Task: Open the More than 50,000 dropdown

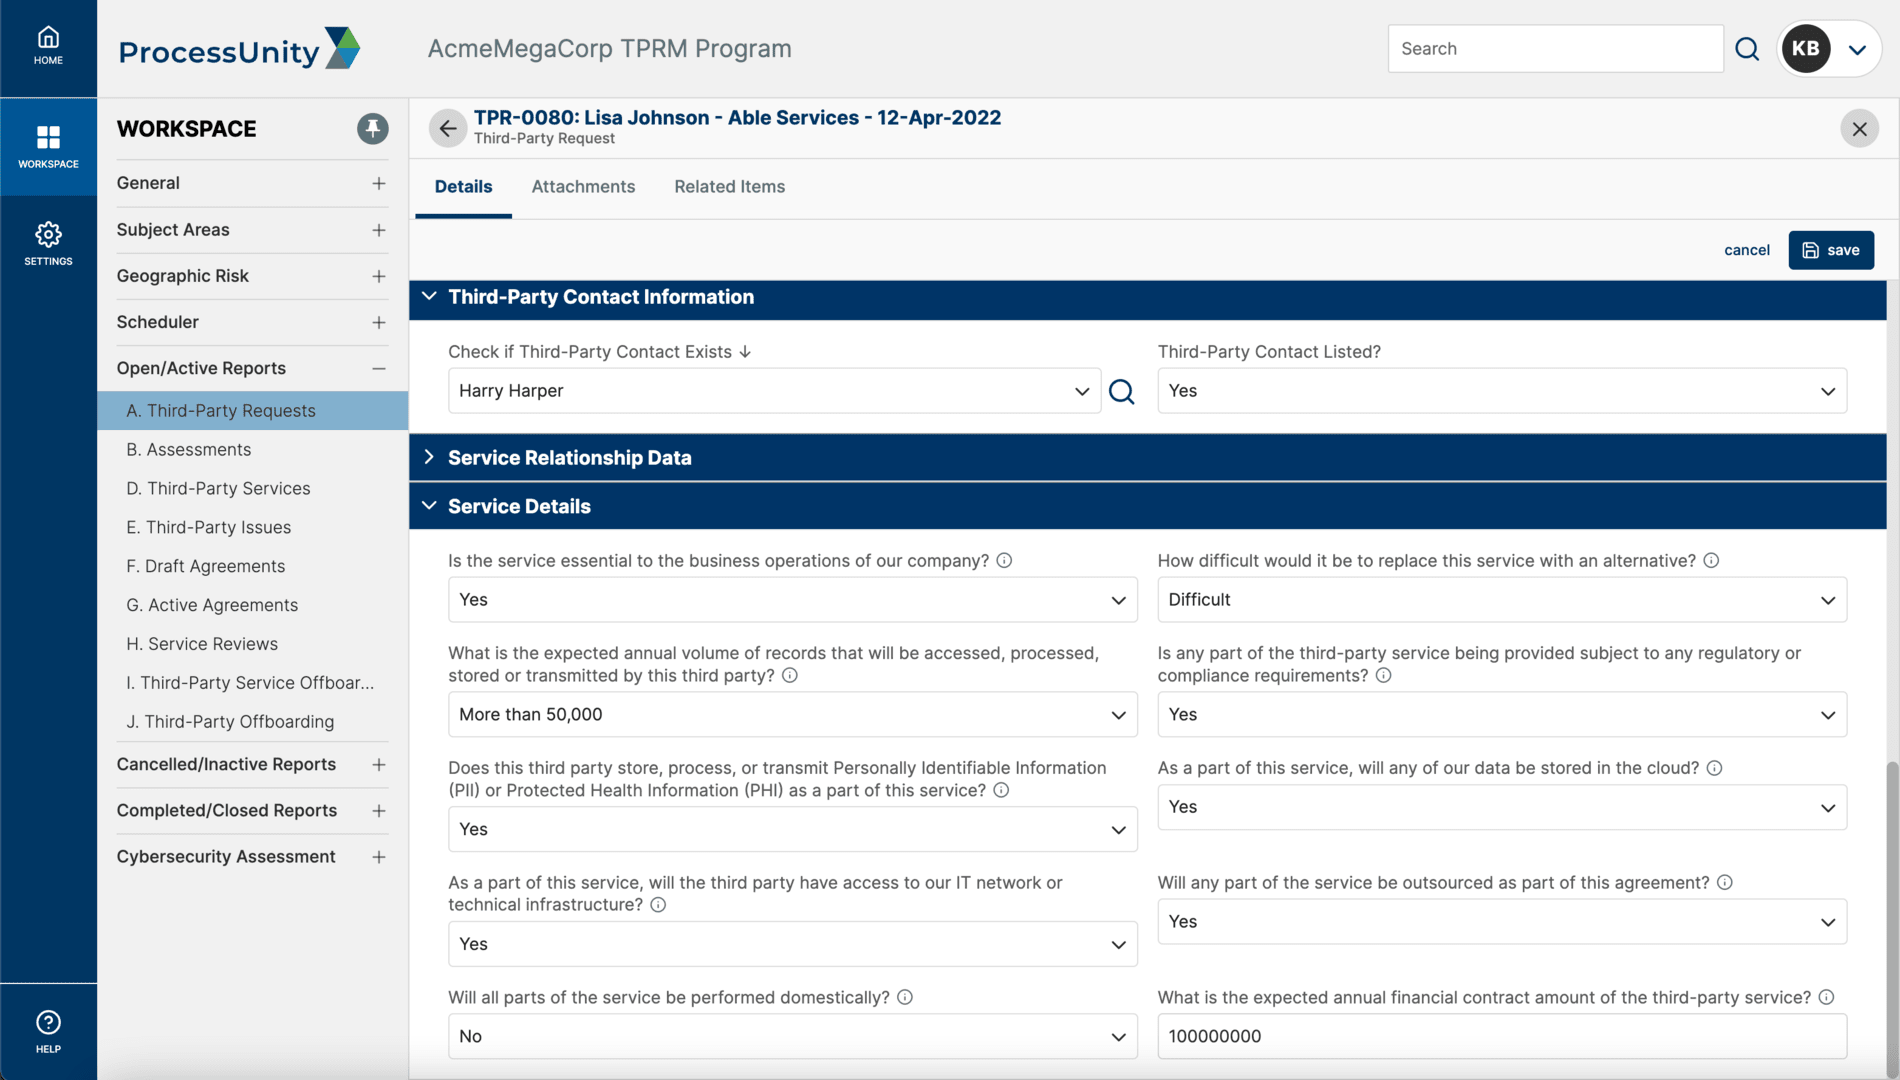Action: click(792, 715)
